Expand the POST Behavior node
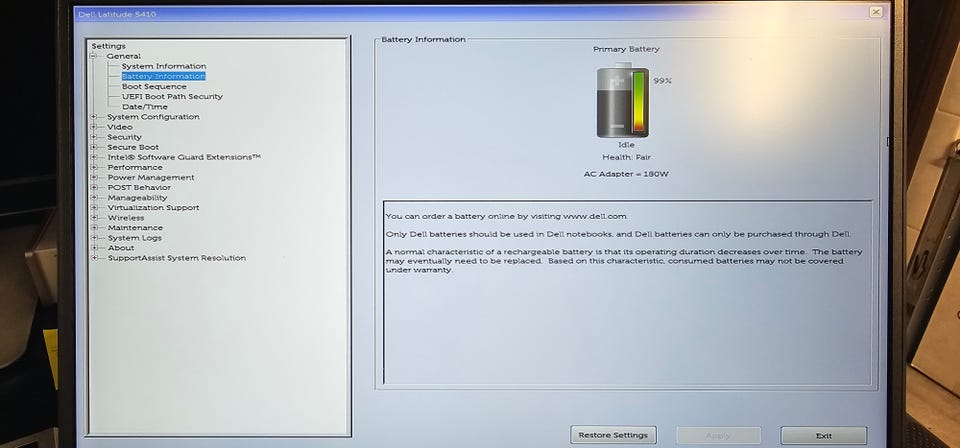This screenshot has height=448, width=960. click(94, 187)
